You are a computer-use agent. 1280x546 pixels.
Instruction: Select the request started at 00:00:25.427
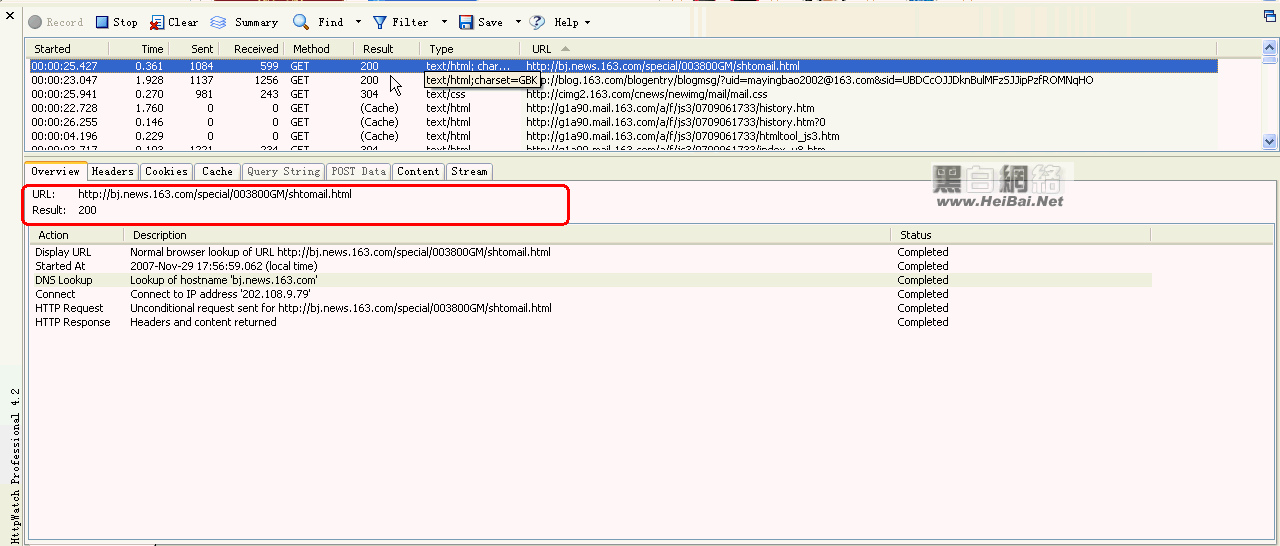pyautogui.click(x=622, y=66)
